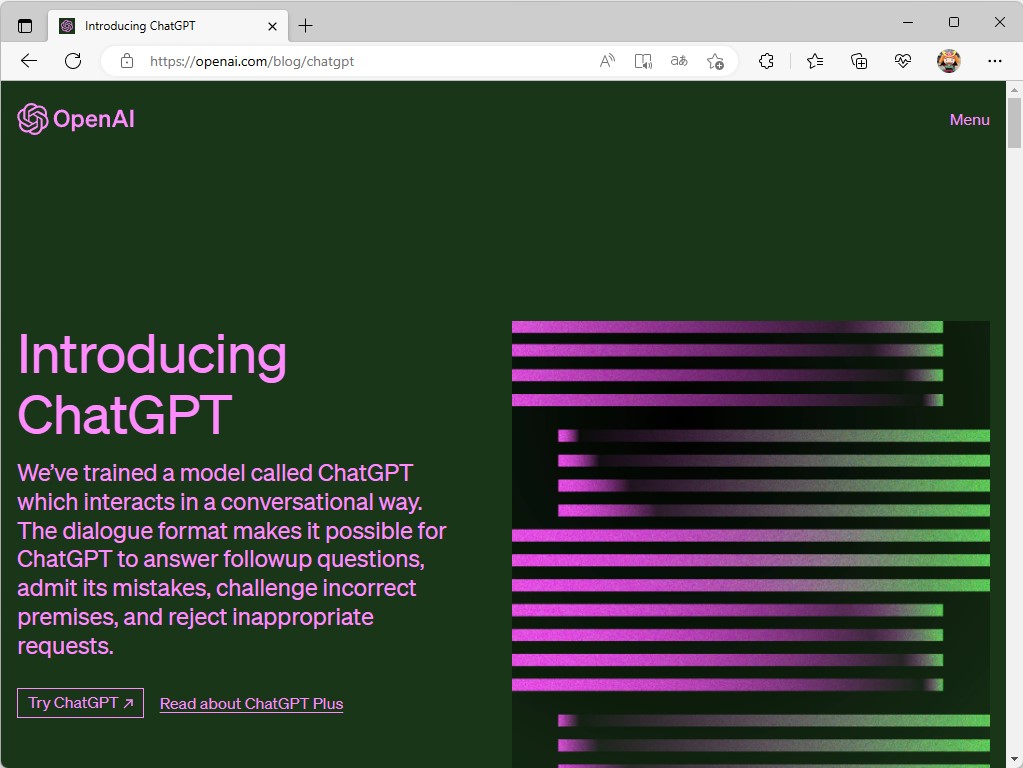Open the tab actions menu
The width and height of the screenshot is (1023, 768).
[x=24, y=25]
